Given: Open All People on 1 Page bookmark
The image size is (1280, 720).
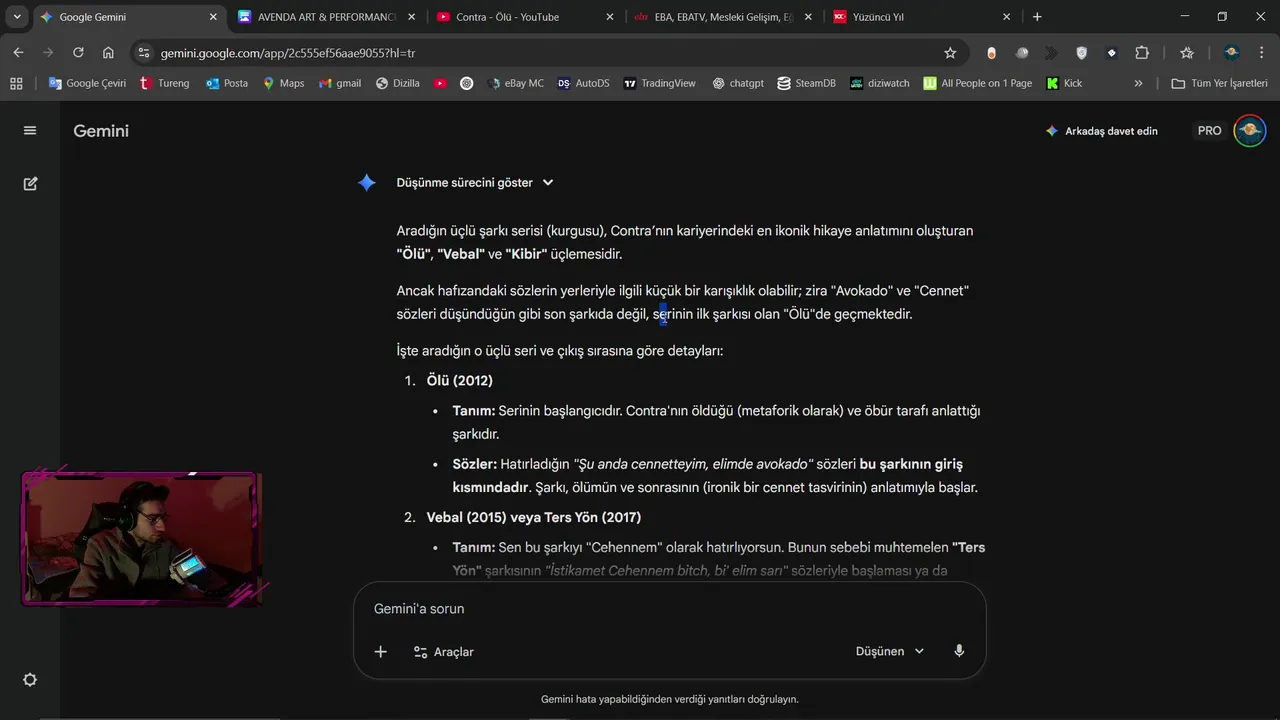Looking at the screenshot, I should click(x=978, y=84).
